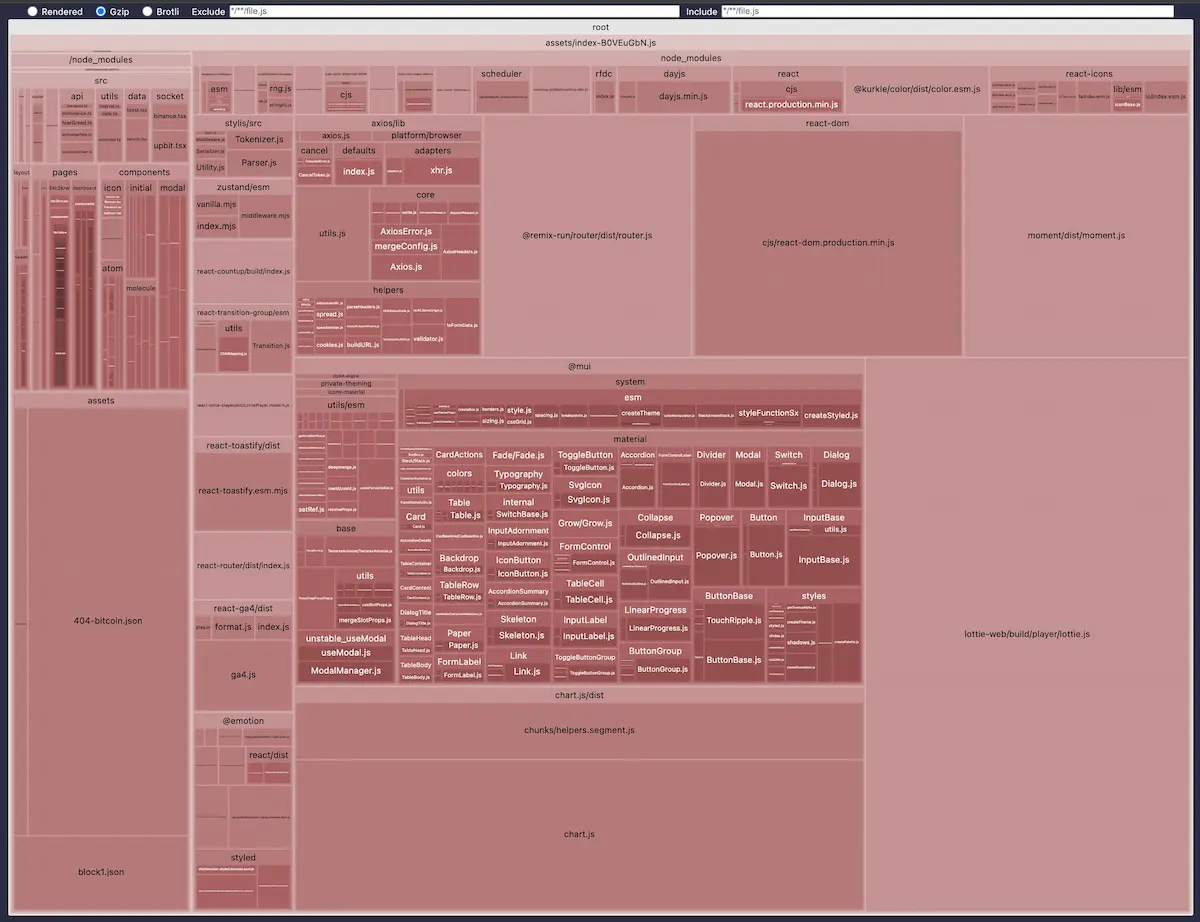
Task: Click the react-dom group header
Action: [828, 123]
